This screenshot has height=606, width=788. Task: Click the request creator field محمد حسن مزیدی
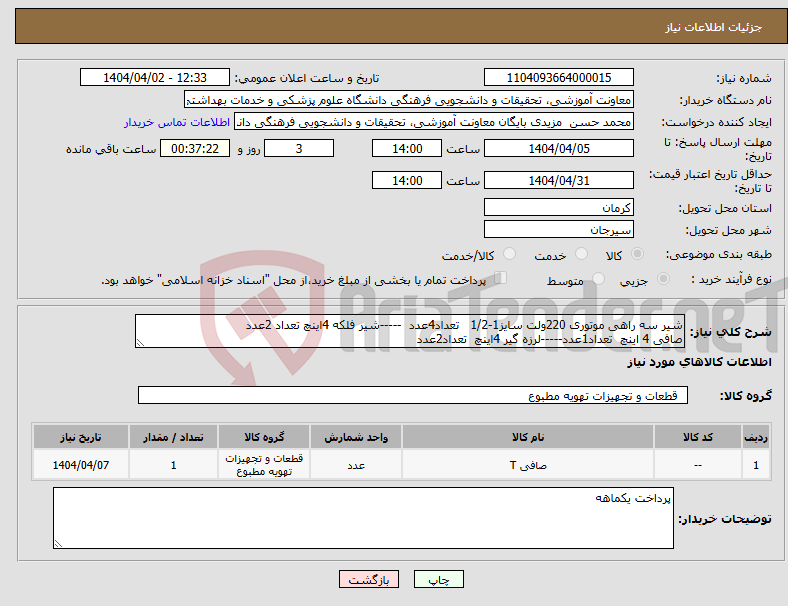tap(434, 122)
